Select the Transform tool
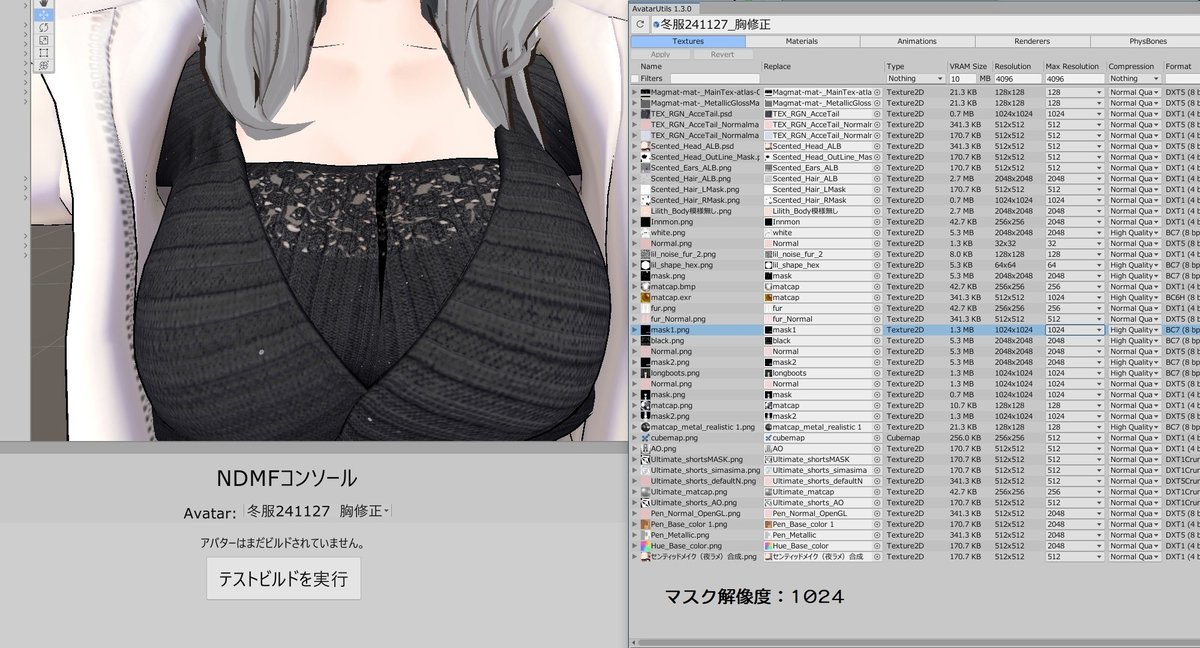 pos(44,64)
